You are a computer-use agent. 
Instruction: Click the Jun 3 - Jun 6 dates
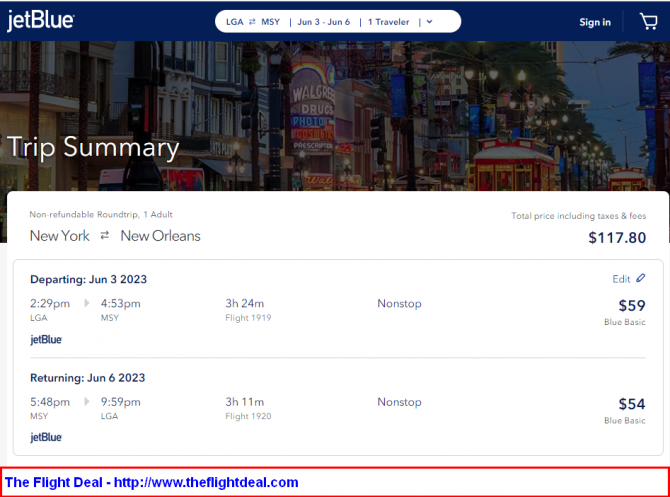tap(323, 22)
